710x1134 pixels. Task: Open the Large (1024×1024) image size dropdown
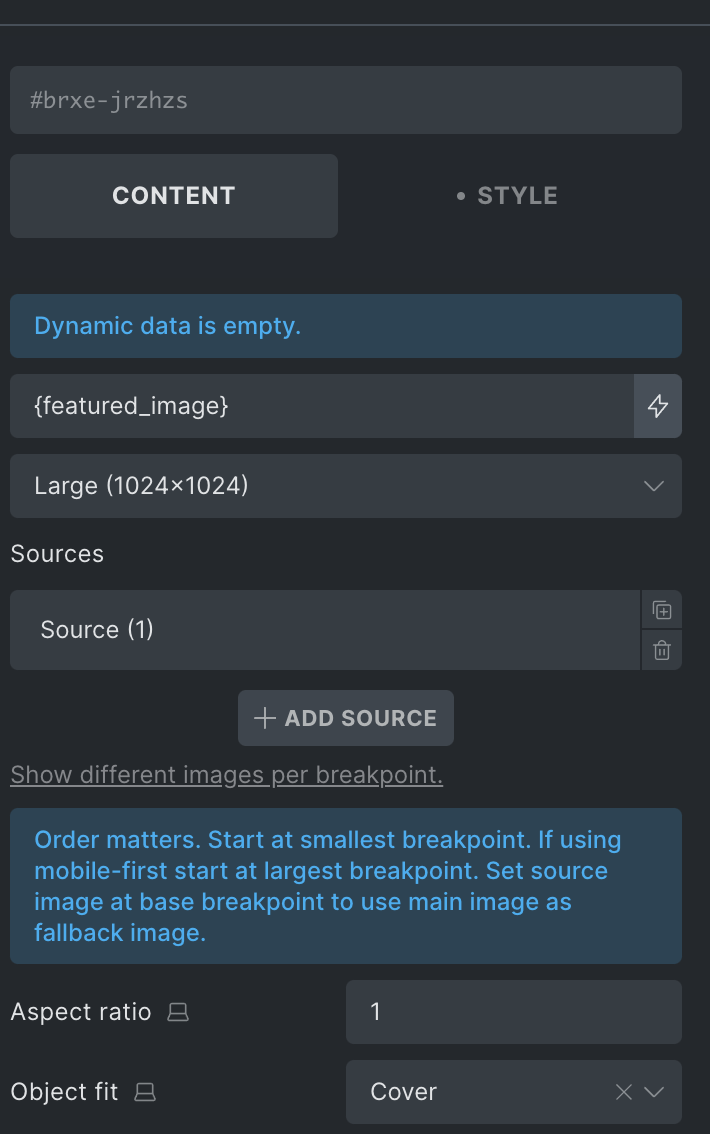coord(346,486)
